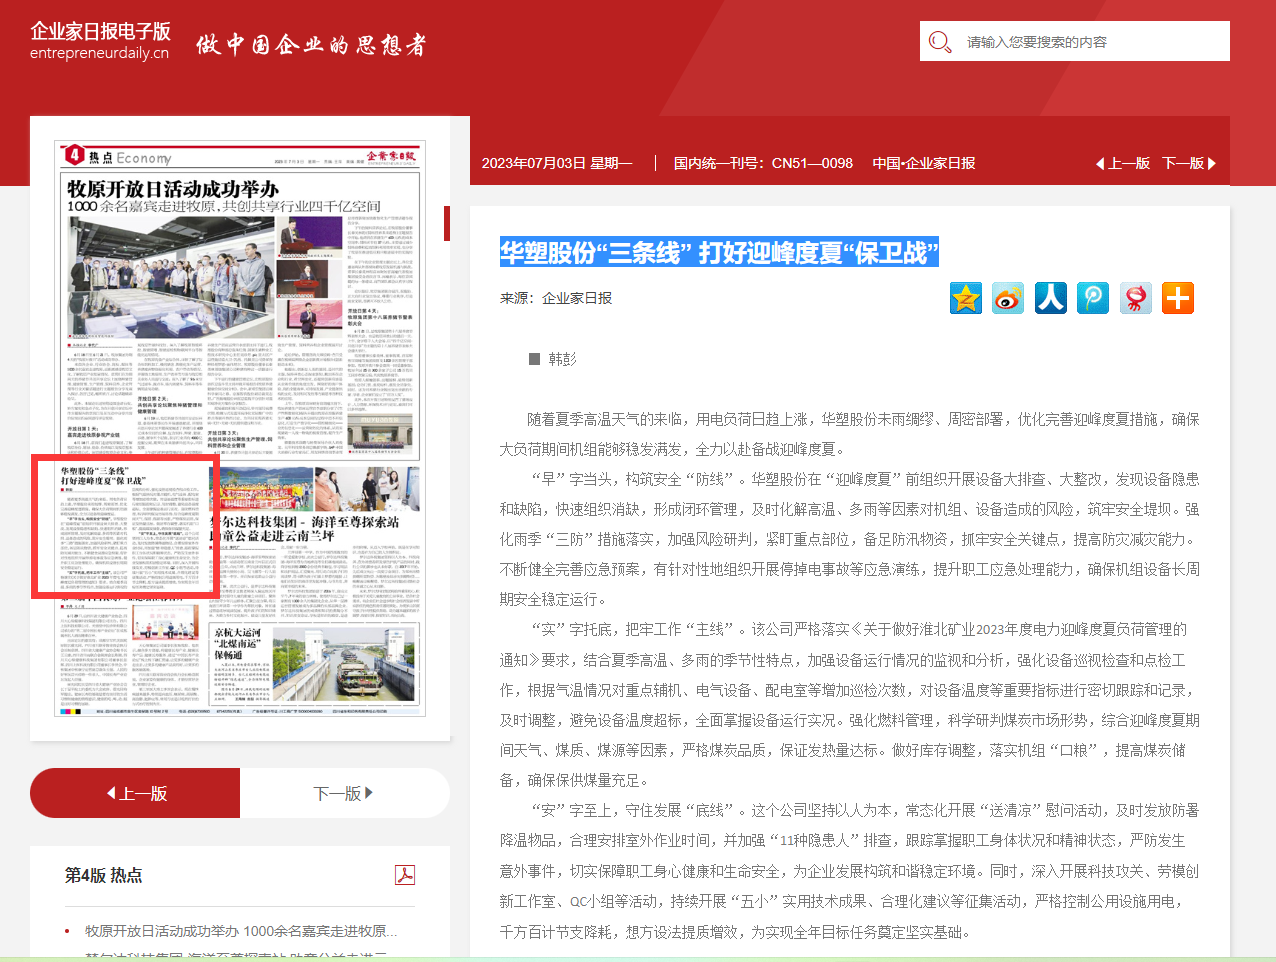Click 中国•企业家日报 in the red bar
This screenshot has width=1276, height=962.
click(x=923, y=163)
